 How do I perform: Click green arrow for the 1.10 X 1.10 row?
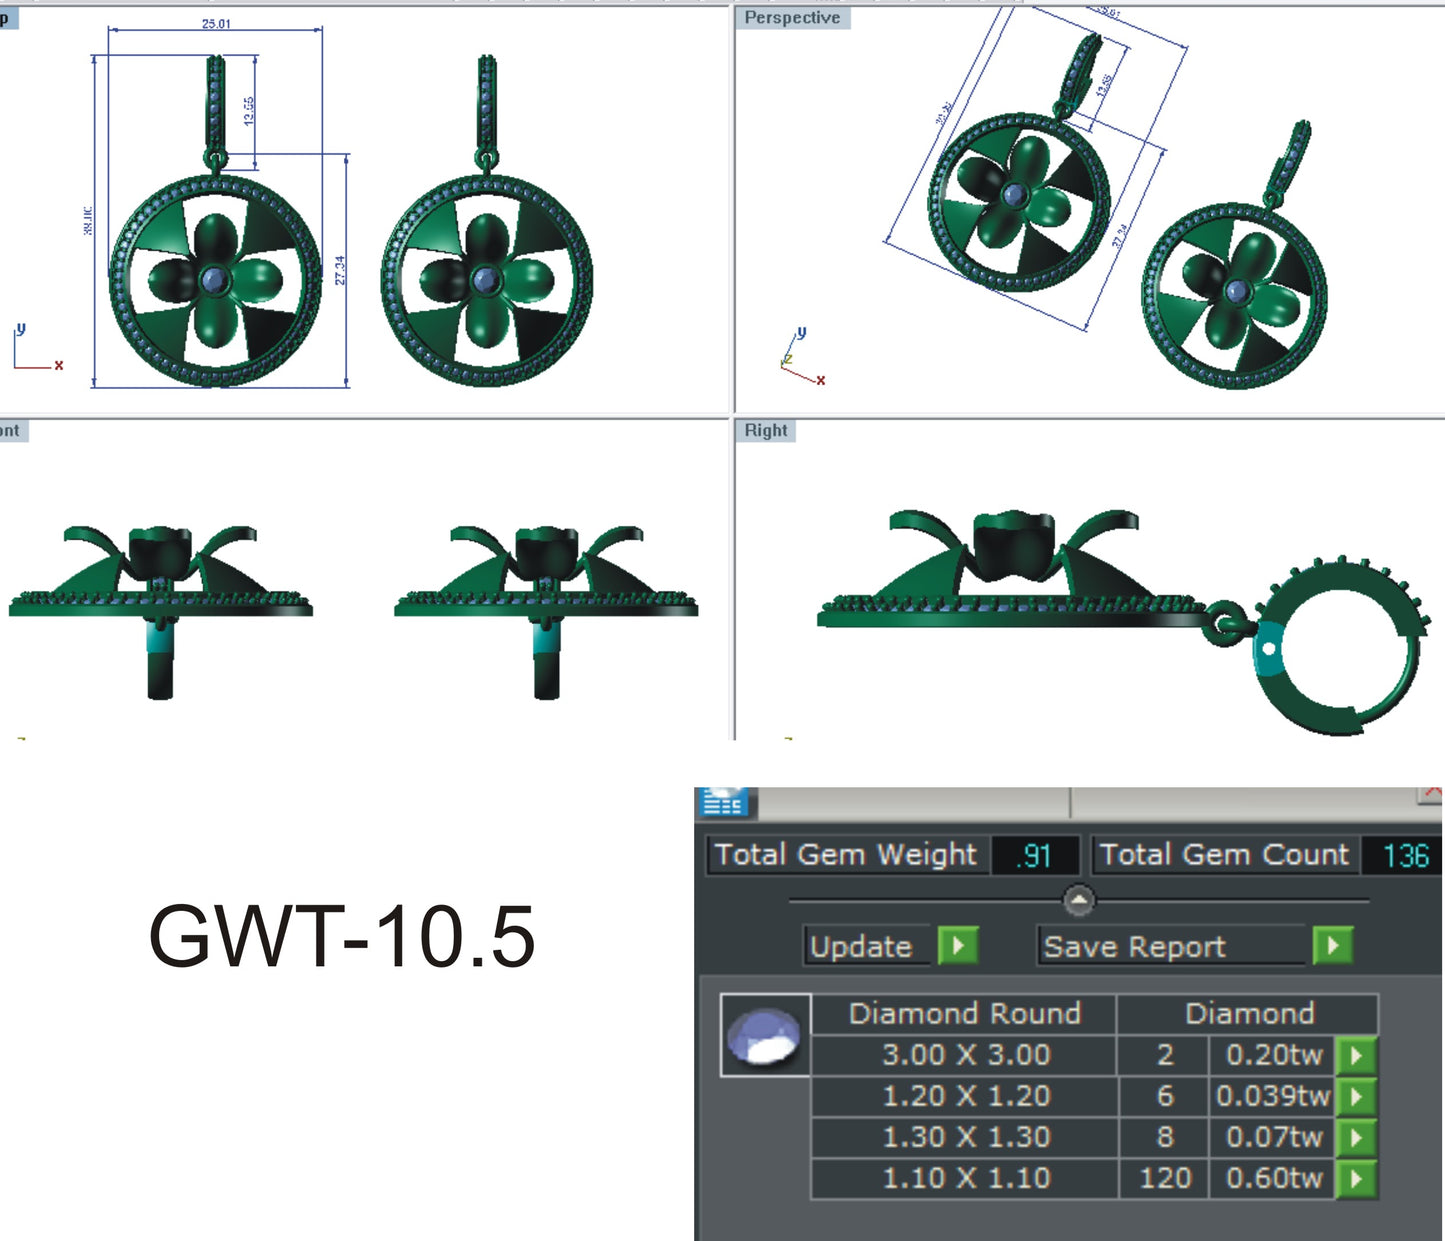point(1356,1178)
